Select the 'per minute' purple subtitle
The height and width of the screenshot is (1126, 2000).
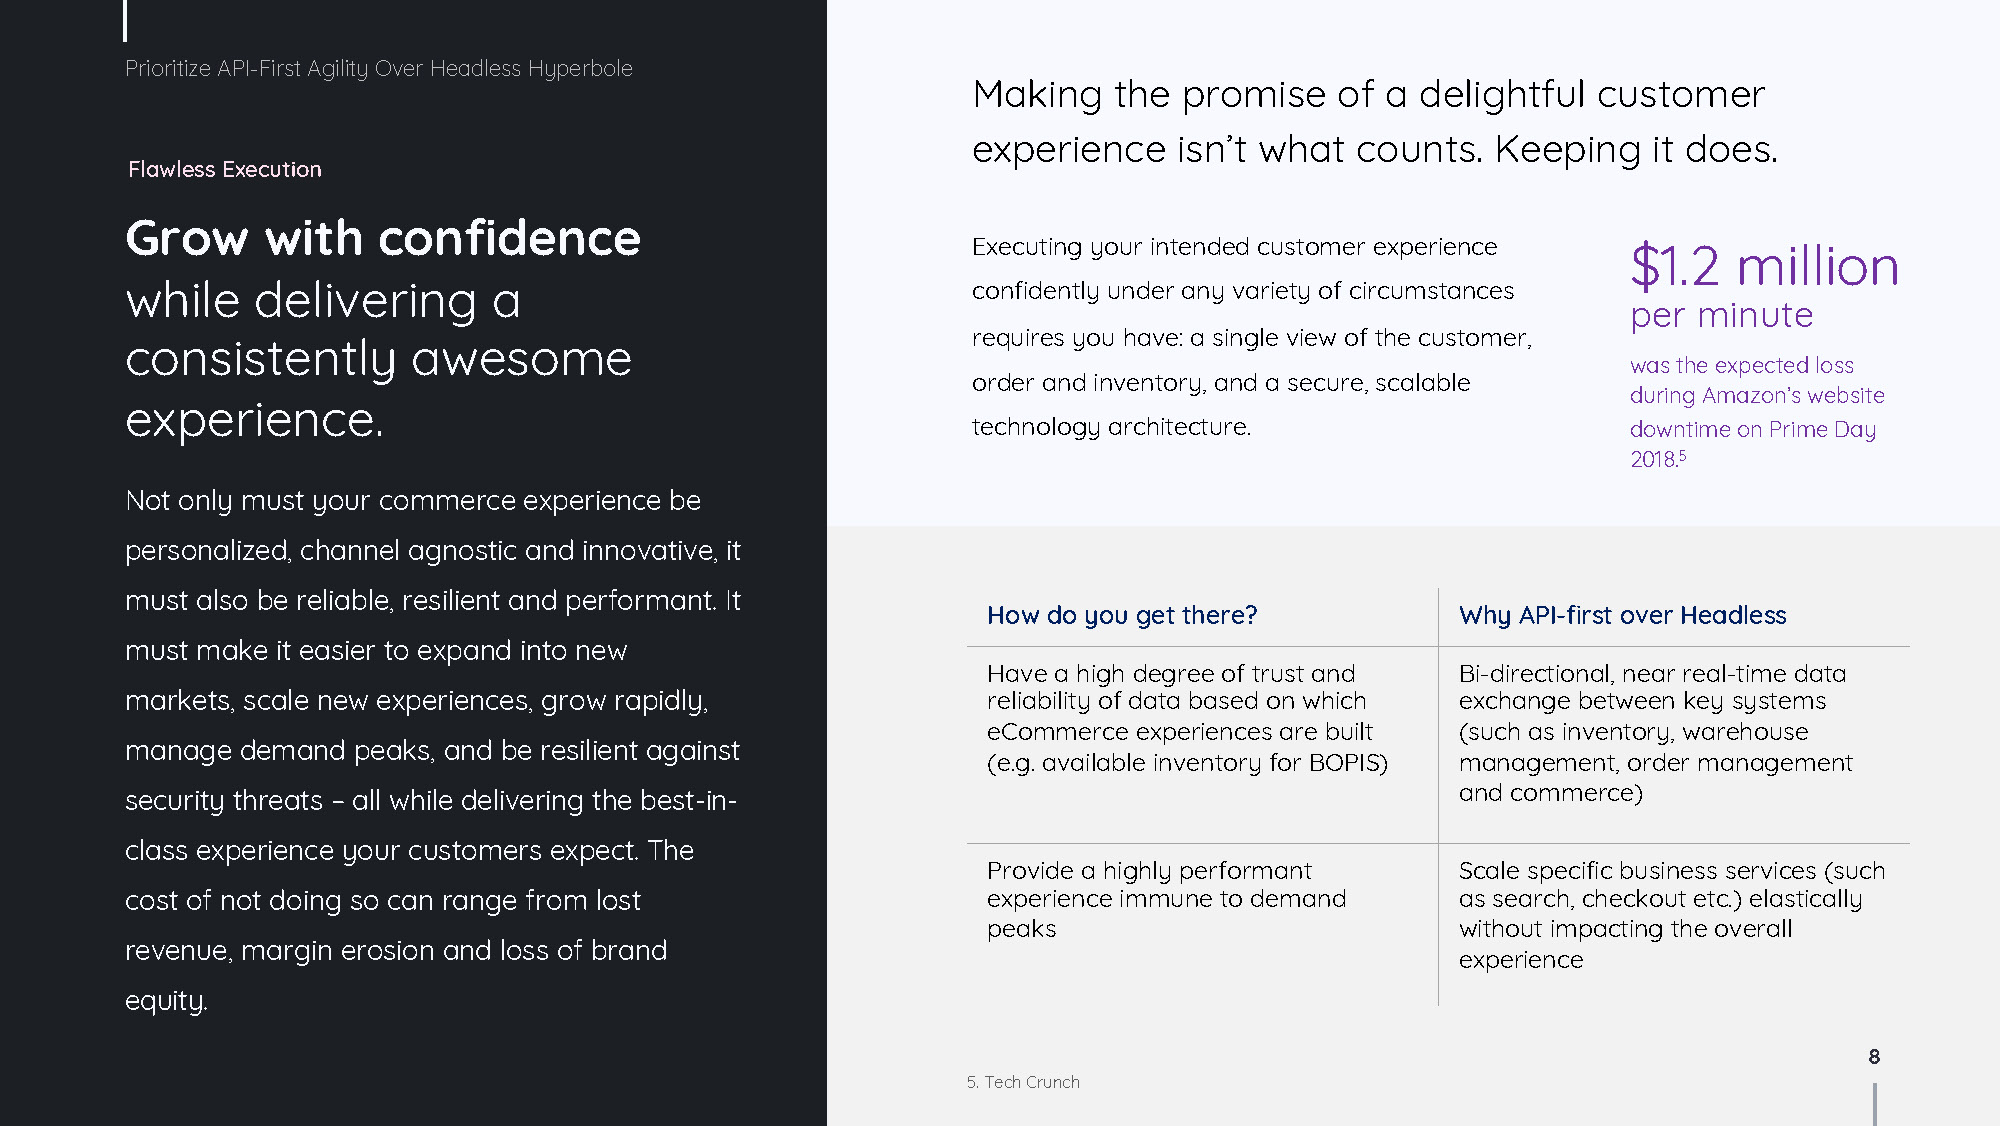[1721, 315]
